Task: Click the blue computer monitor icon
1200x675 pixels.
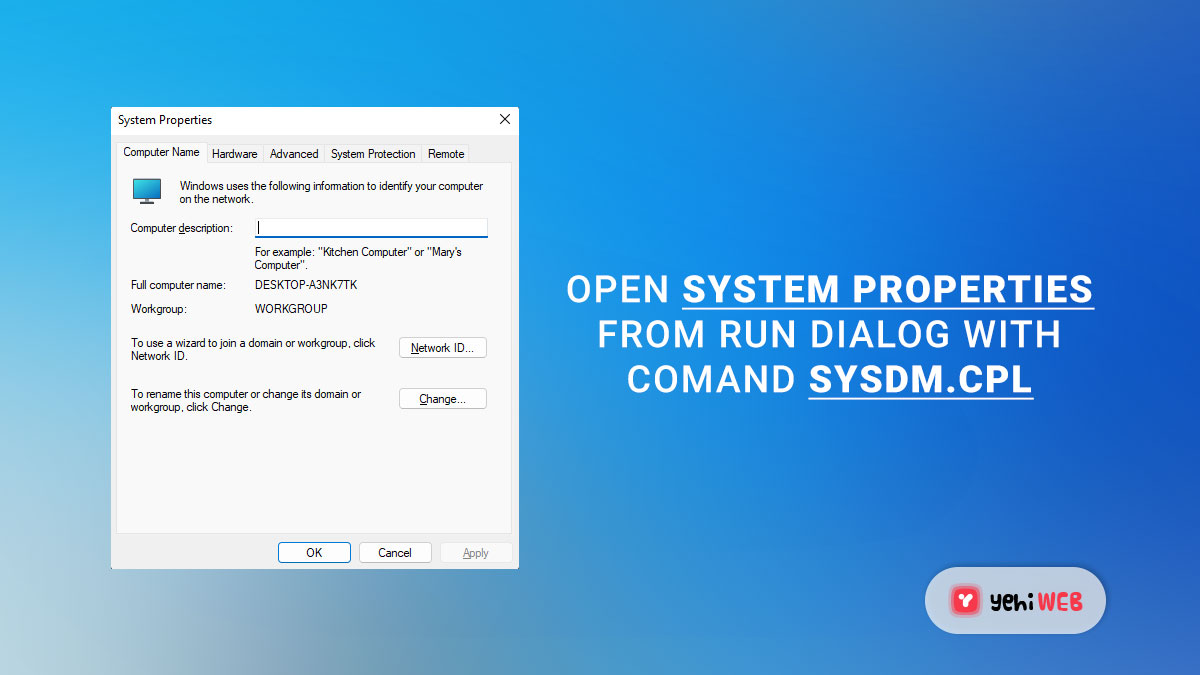Action: pos(147,191)
